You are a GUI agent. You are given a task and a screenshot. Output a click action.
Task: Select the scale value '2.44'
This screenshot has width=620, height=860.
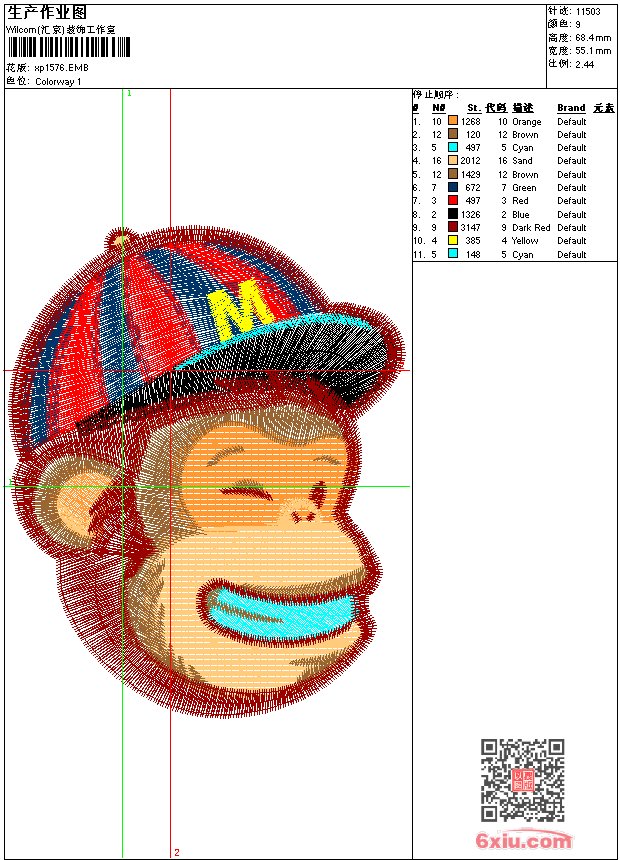585,64
